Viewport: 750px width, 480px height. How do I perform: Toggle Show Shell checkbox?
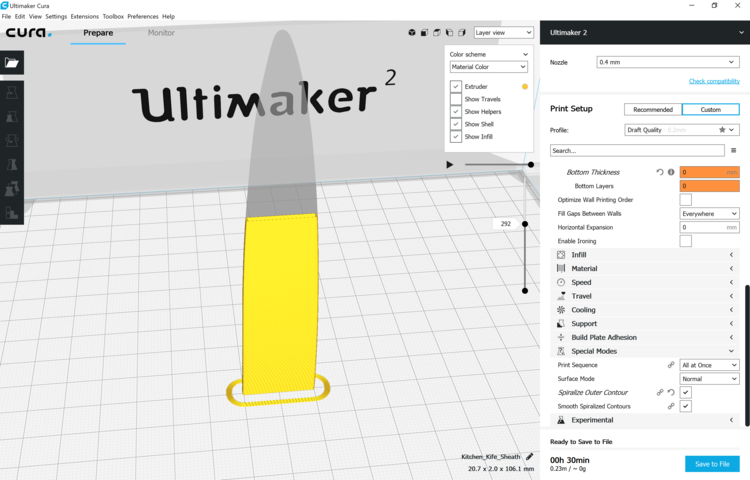pos(456,124)
